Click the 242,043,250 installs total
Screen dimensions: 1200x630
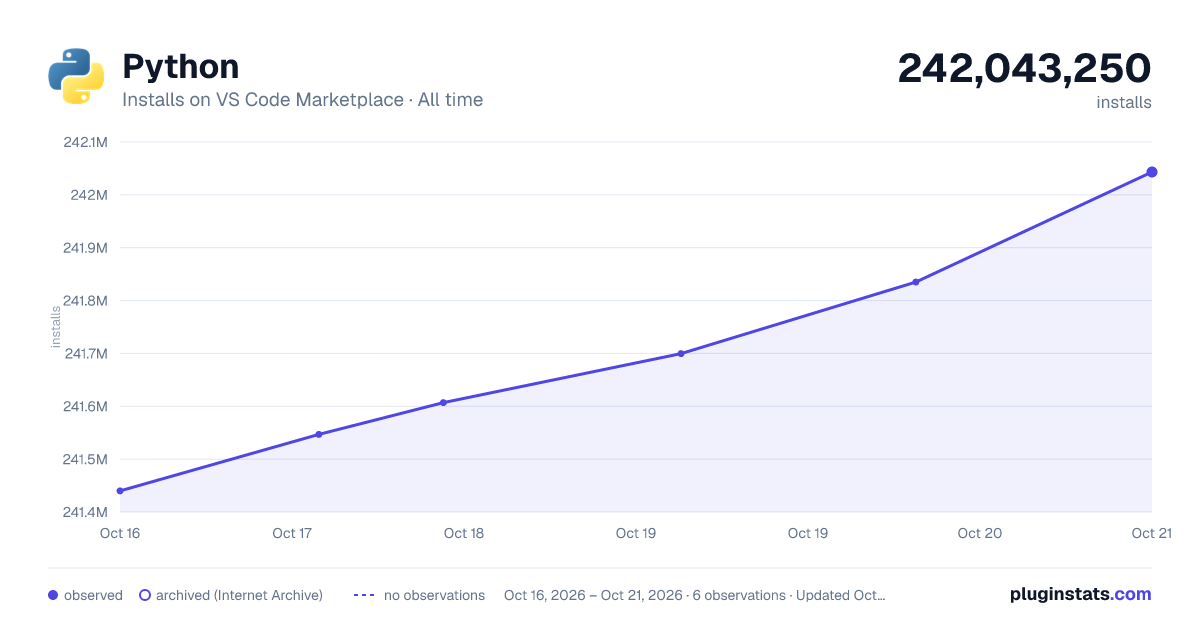[1024, 68]
